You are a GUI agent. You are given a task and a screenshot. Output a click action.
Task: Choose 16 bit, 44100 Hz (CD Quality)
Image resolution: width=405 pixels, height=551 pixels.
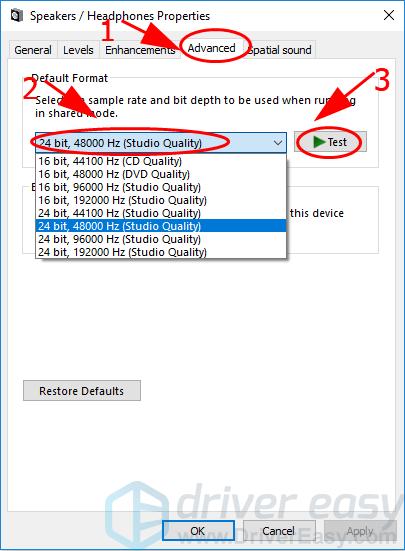[x=161, y=161]
